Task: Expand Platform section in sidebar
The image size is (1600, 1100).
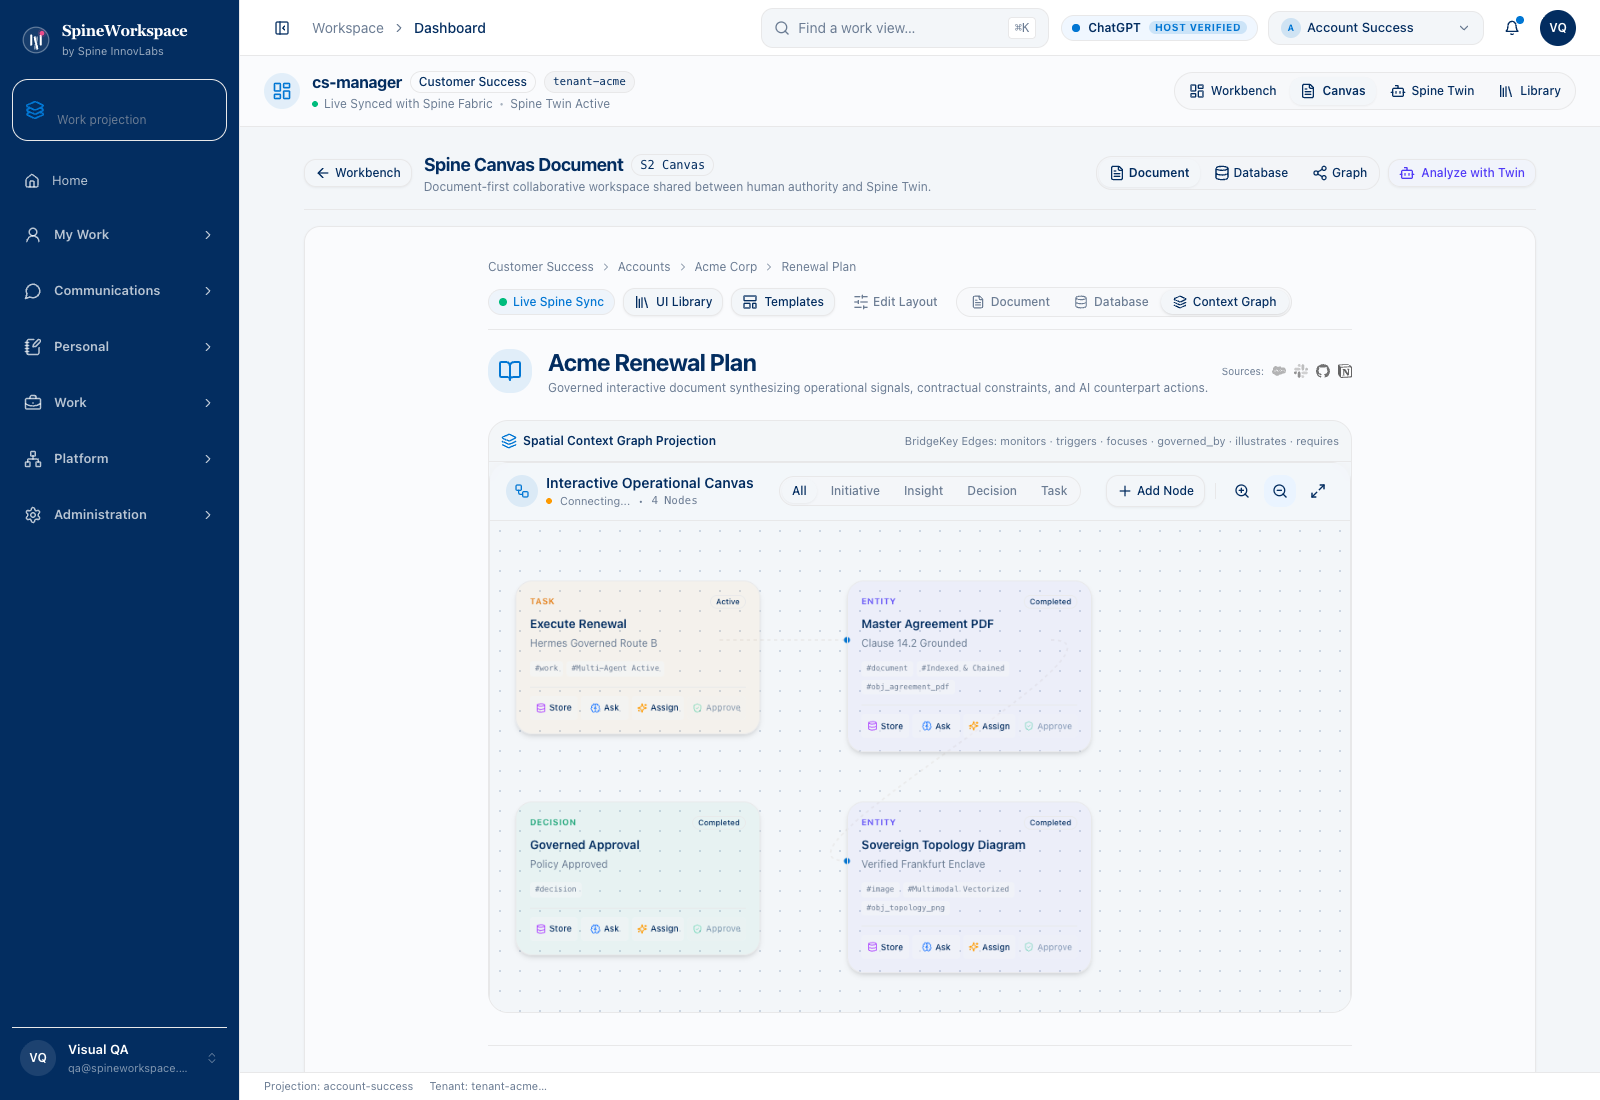Action: tap(119, 459)
